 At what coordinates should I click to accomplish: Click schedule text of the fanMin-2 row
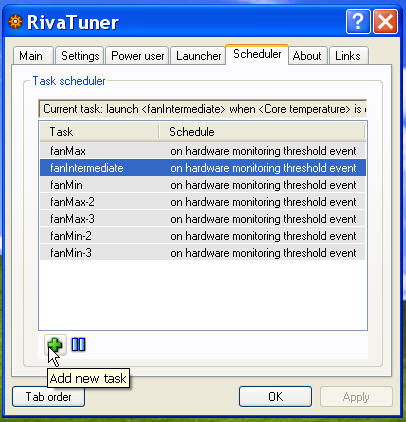point(263,236)
